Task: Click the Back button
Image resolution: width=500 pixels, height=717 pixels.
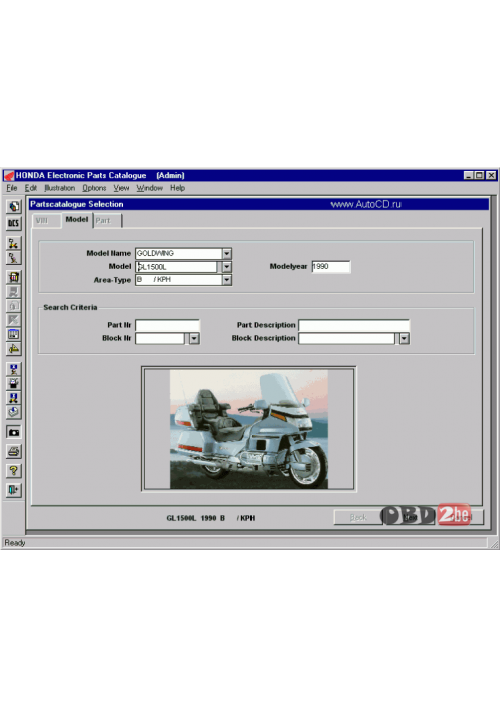Action: coord(358,517)
